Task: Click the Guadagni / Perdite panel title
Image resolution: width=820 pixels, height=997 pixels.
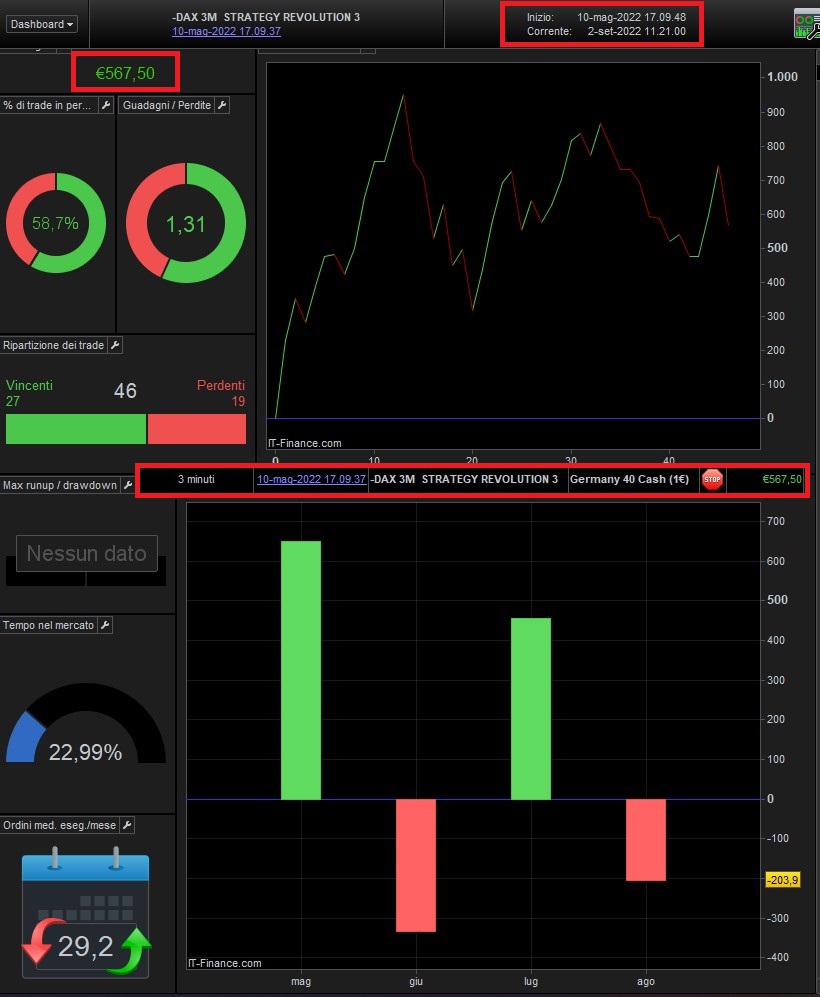Action: coord(167,105)
